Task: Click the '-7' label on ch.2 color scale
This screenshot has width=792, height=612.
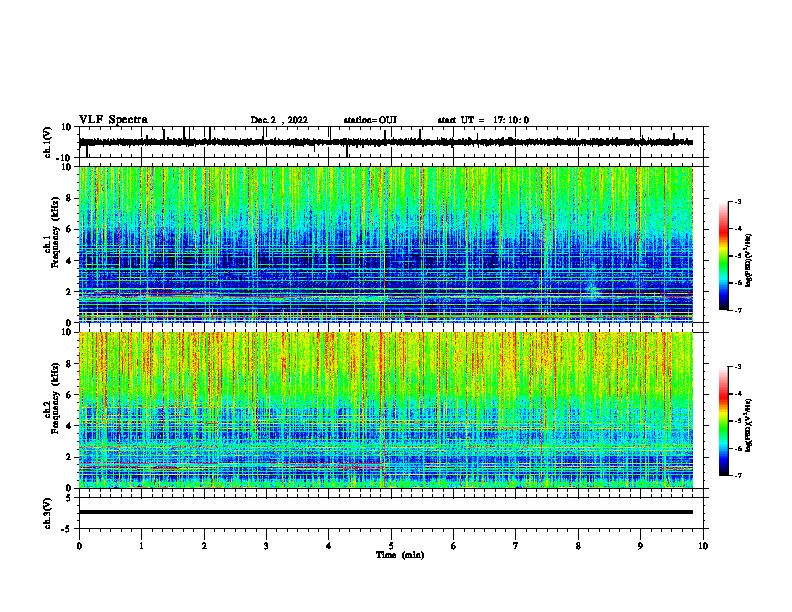Action: pyautogui.click(x=738, y=475)
